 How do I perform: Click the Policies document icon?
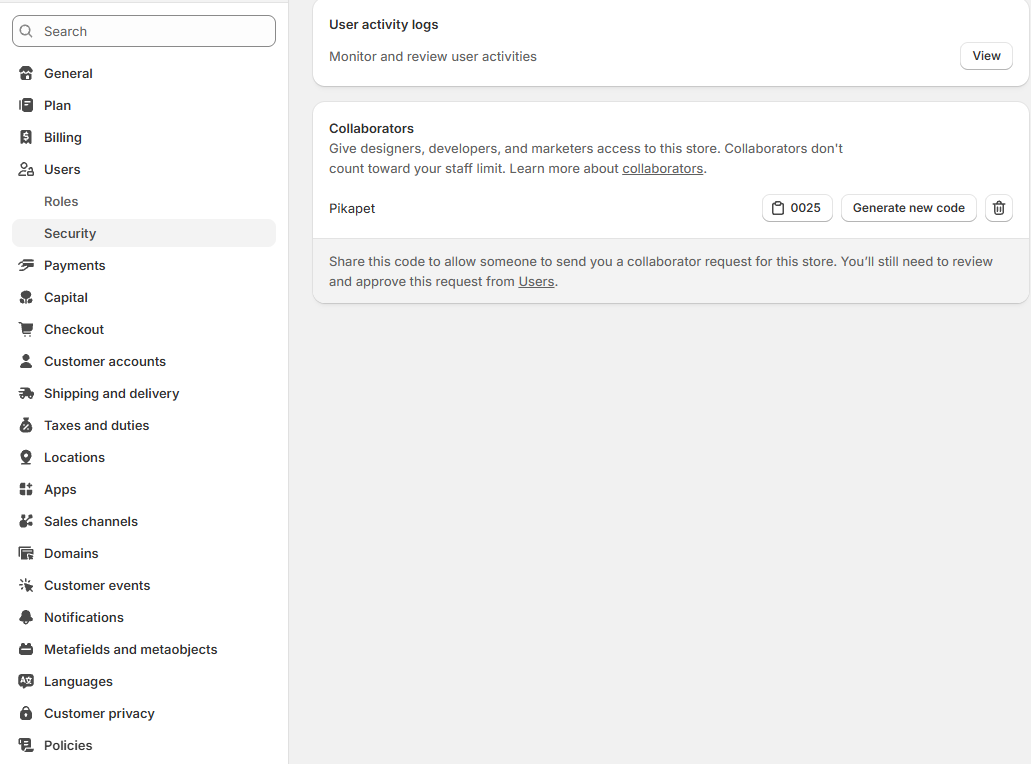tap(26, 745)
